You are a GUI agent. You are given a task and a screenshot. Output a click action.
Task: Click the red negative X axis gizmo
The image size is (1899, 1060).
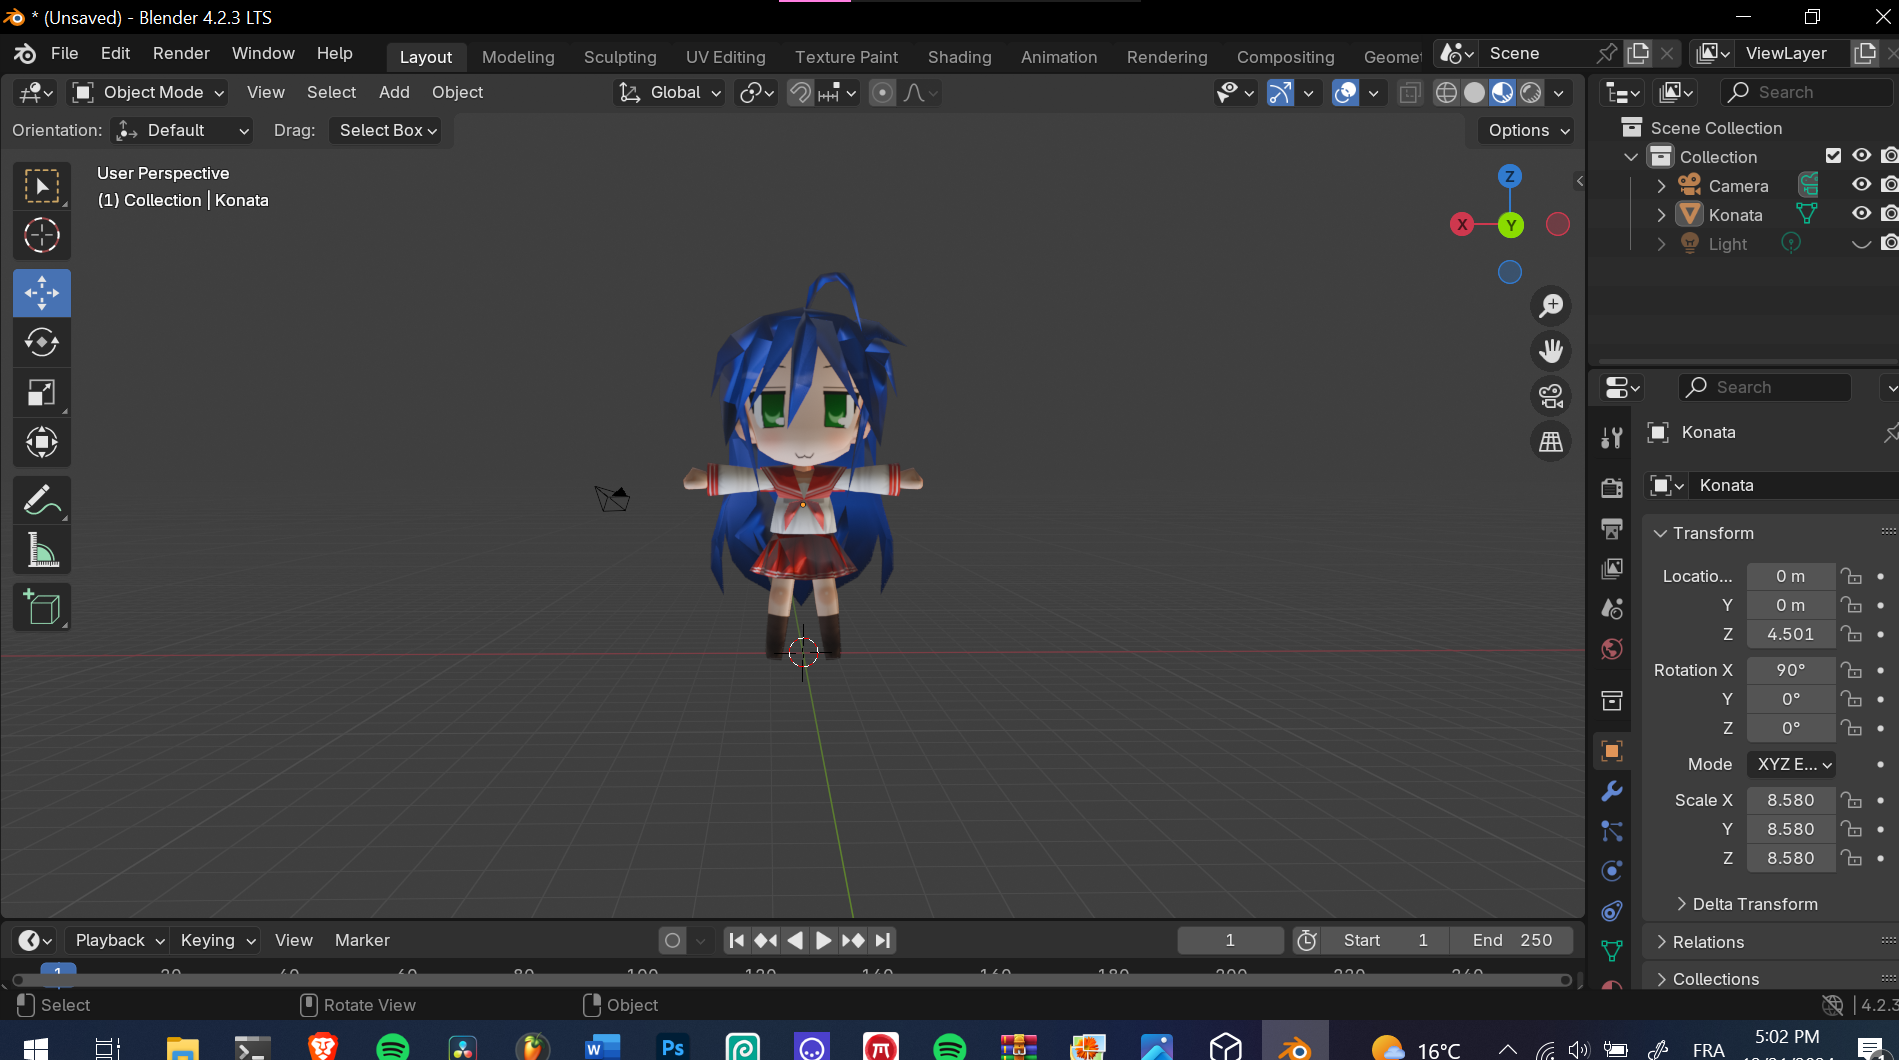coord(1558,224)
